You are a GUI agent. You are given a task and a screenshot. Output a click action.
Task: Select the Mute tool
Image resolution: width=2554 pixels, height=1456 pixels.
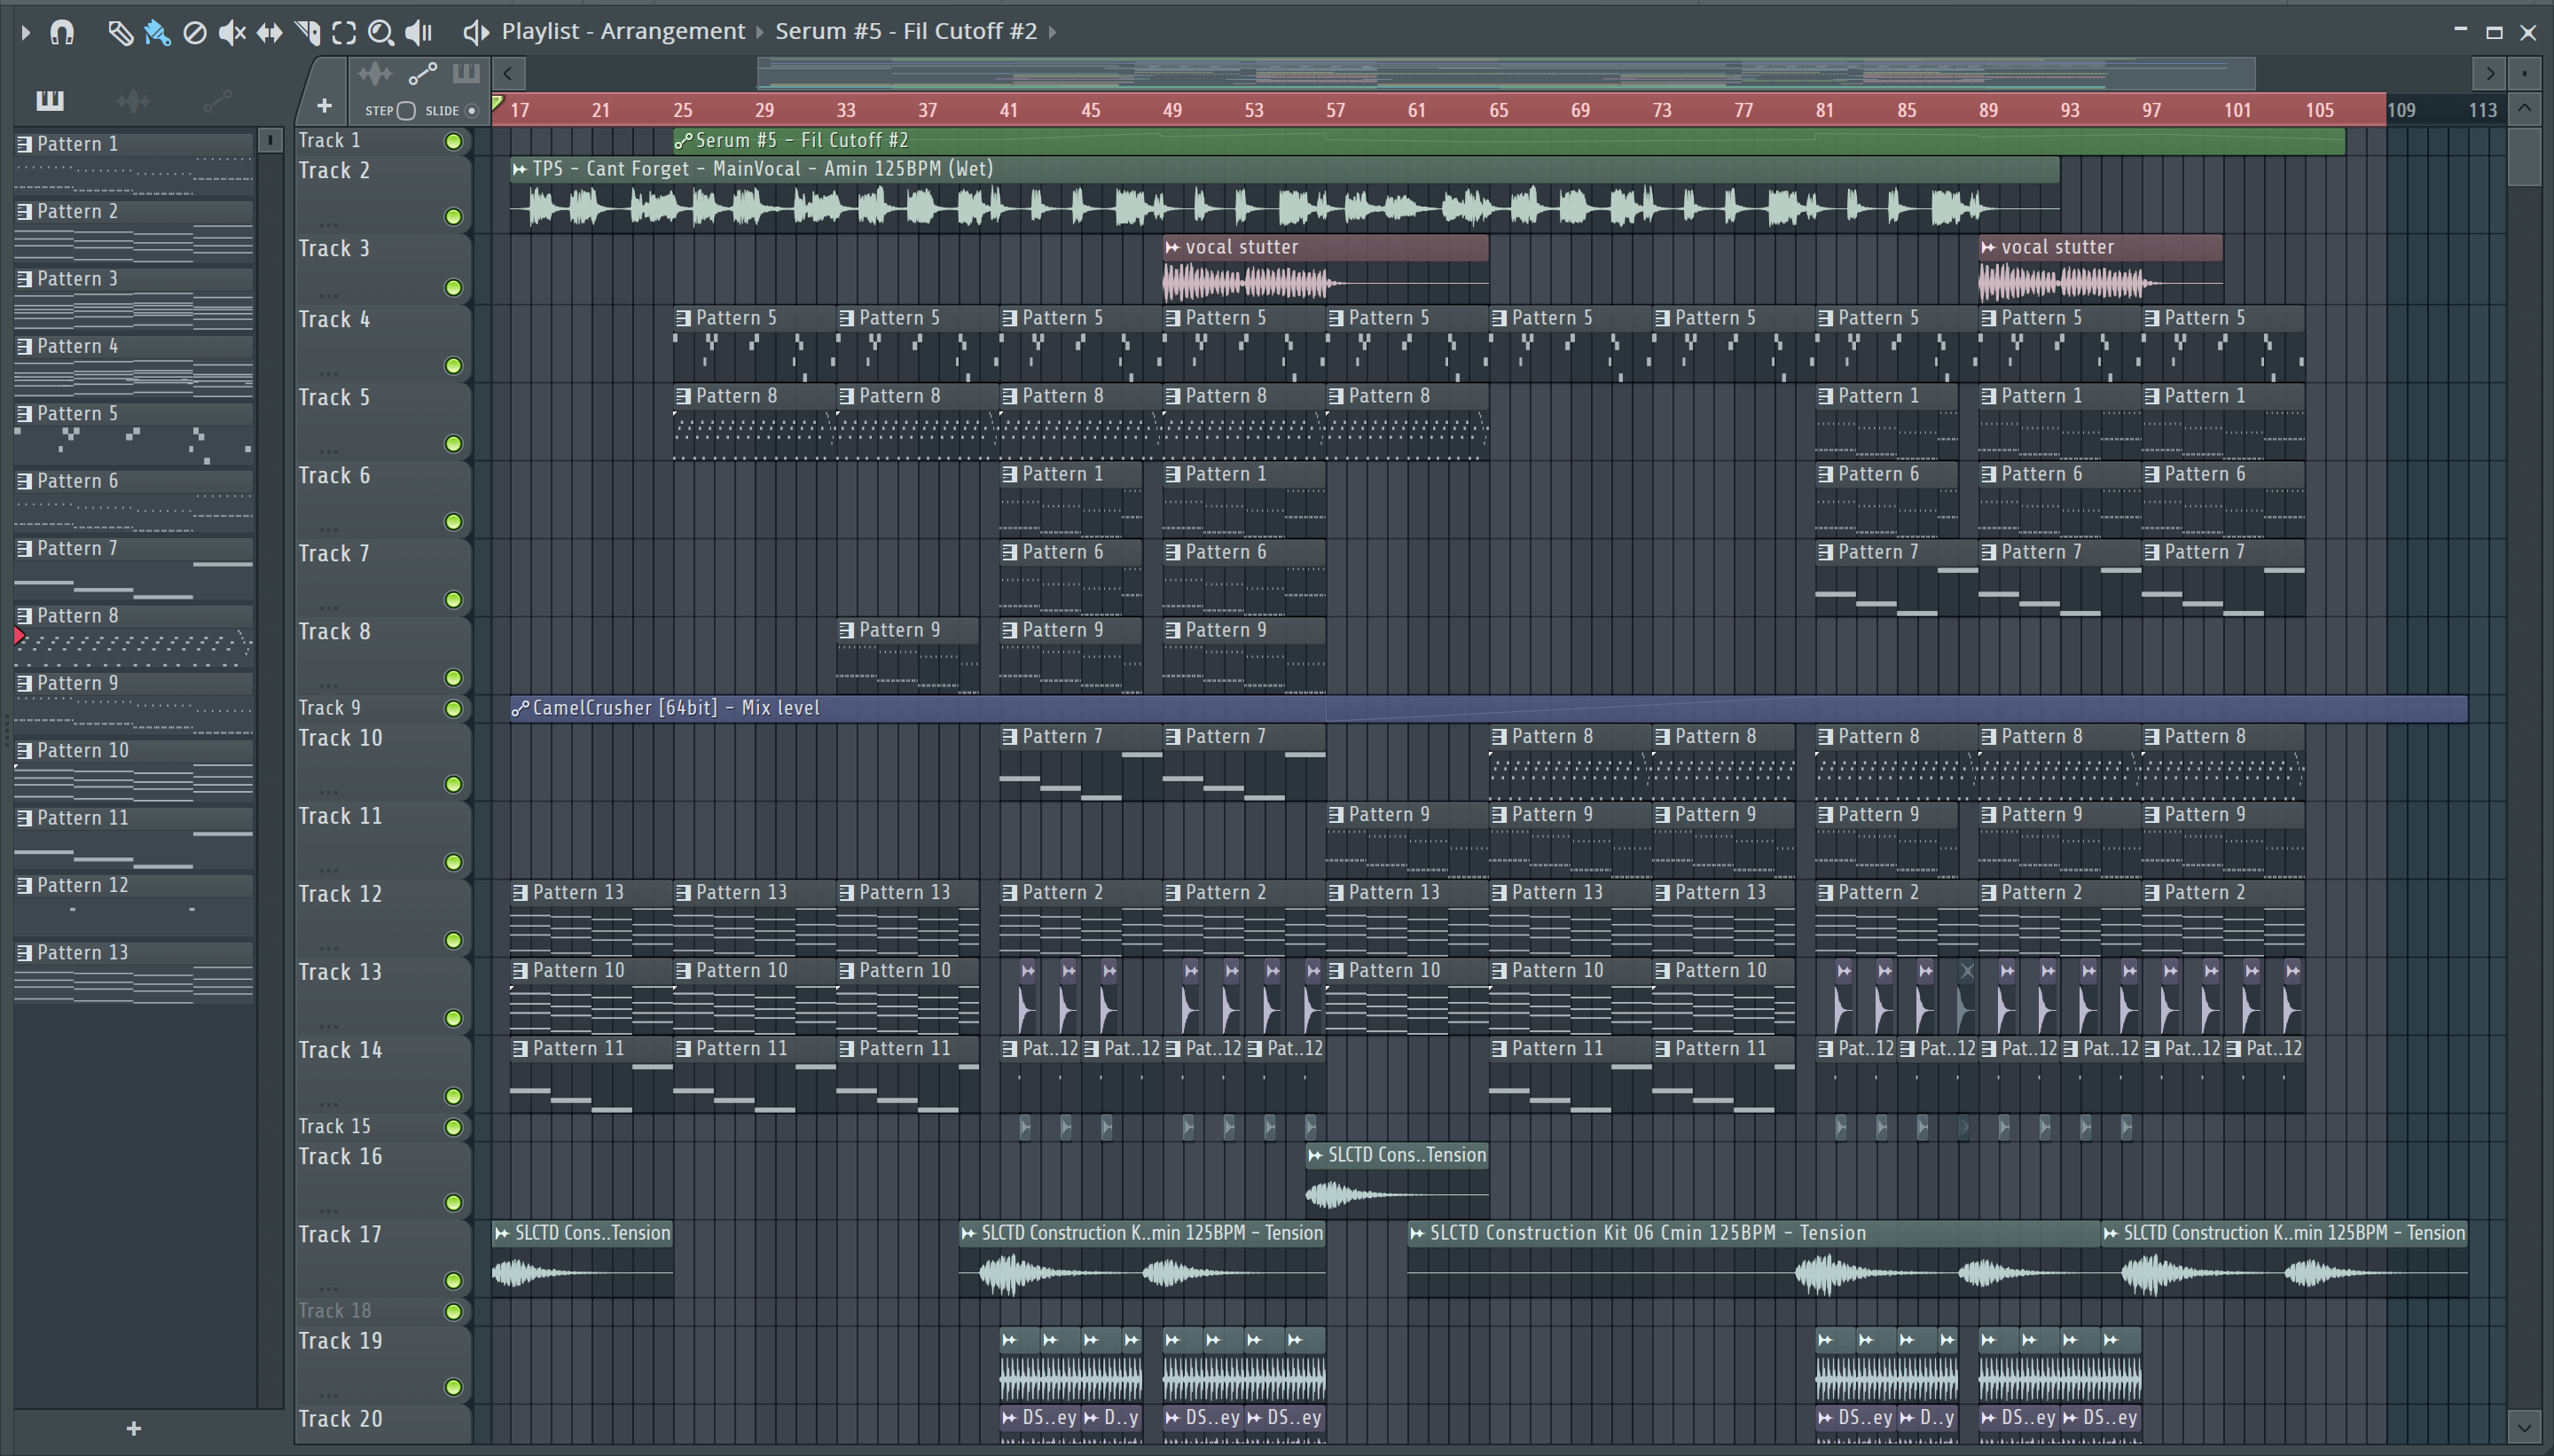point(232,32)
